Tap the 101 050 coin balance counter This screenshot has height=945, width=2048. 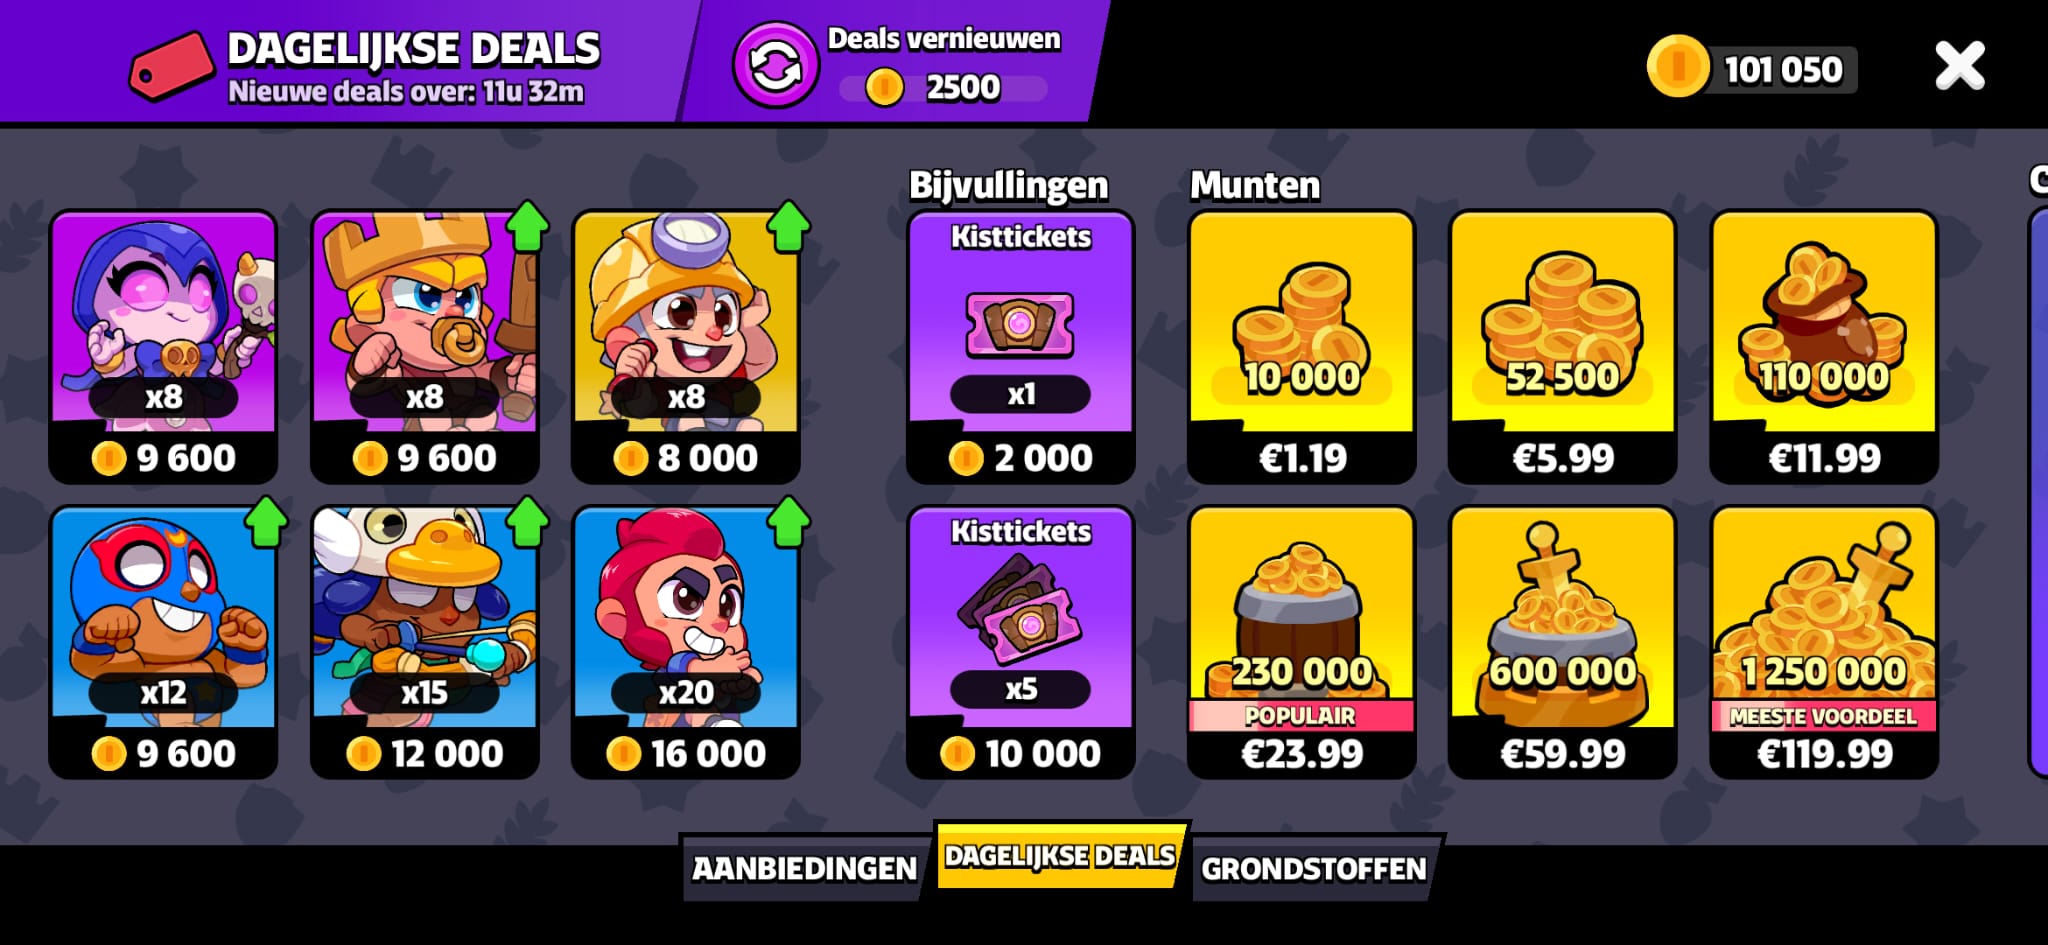(x=1752, y=68)
